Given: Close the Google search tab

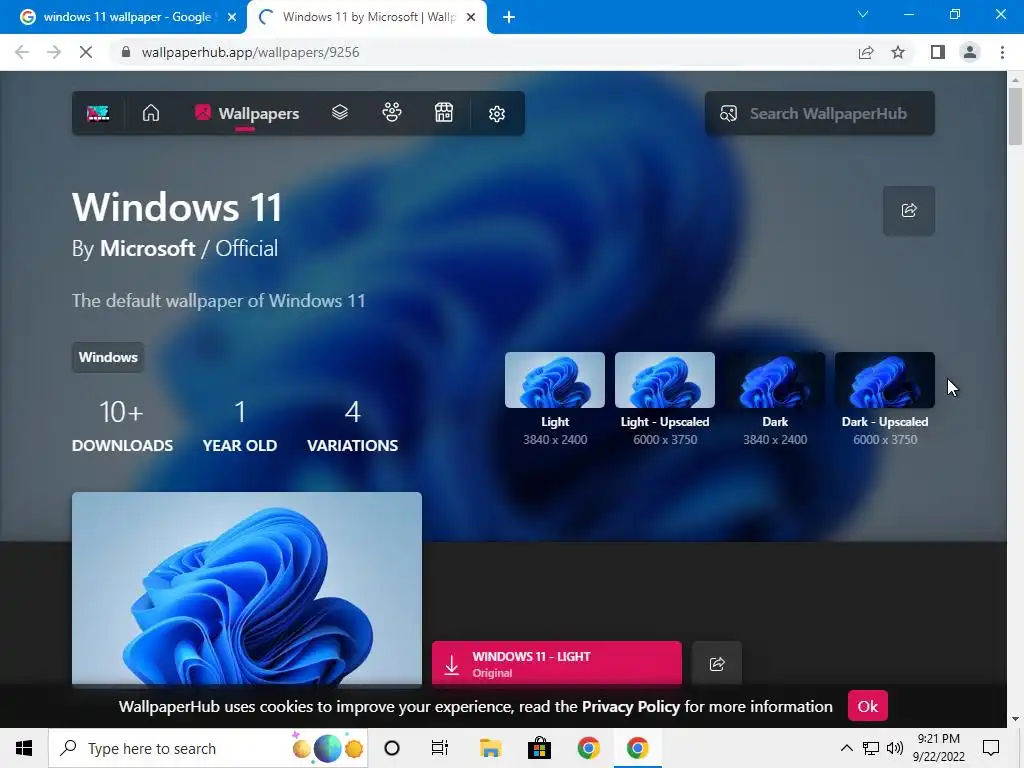Looking at the screenshot, I should coord(232,17).
